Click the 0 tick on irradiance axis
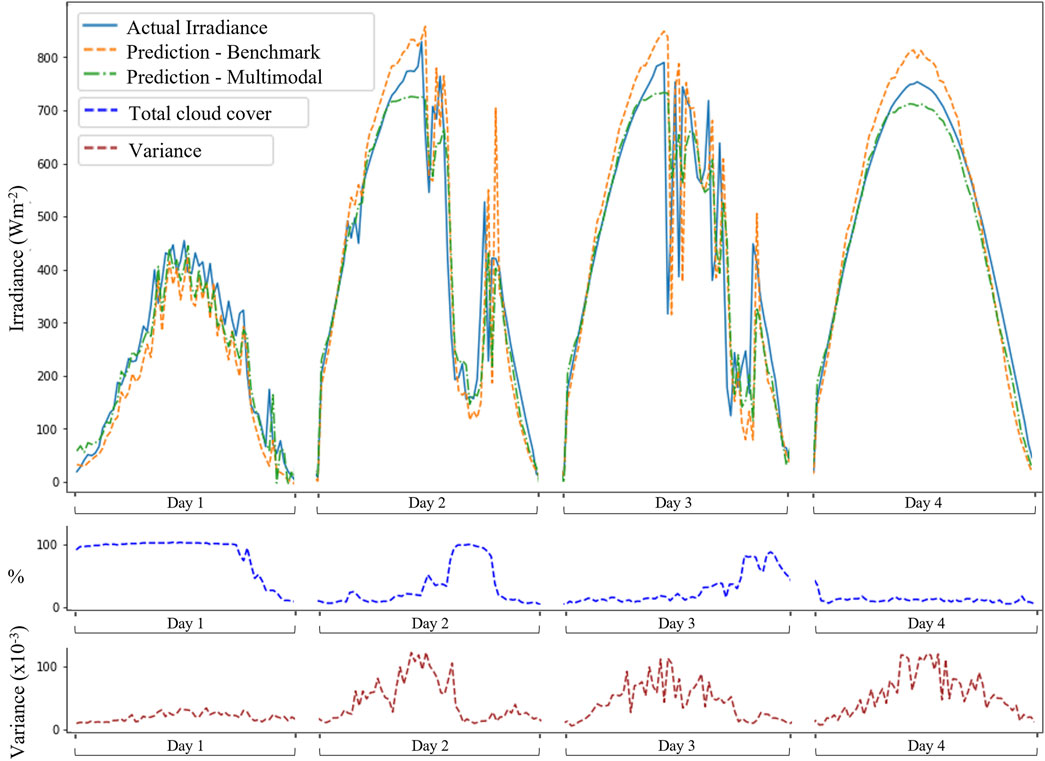 click(55, 482)
